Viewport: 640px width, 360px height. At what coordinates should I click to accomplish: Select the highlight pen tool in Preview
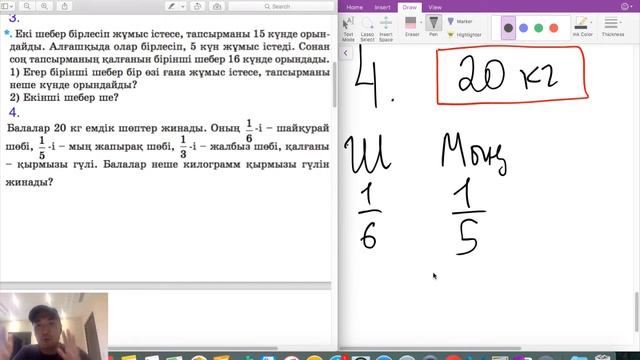click(172, 6)
